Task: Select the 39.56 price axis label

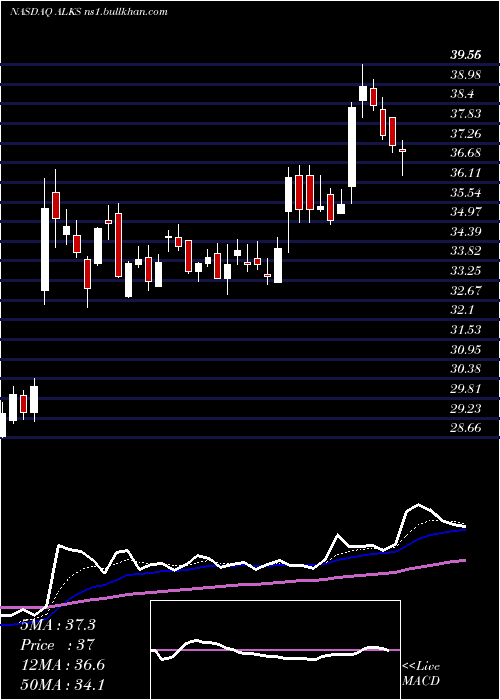Action: [x=466, y=55]
